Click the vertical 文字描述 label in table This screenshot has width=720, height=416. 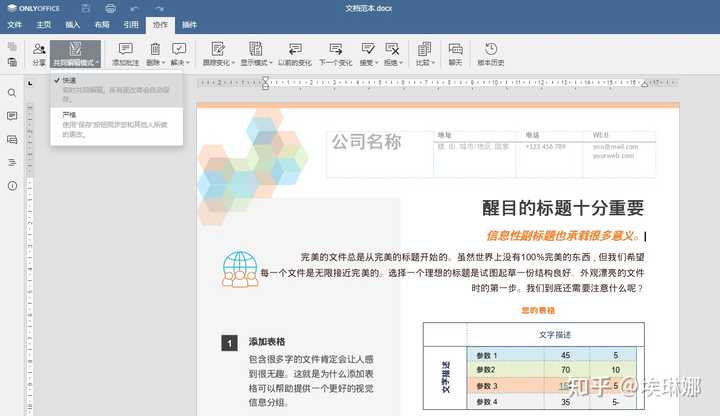(445, 377)
